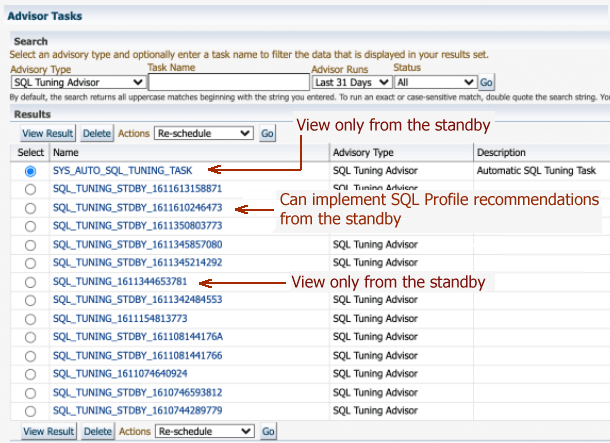Image resolution: width=610 pixels, height=443 pixels.
Task: Select radio for SQL_TUNING_1611344653781
Action: point(30,282)
